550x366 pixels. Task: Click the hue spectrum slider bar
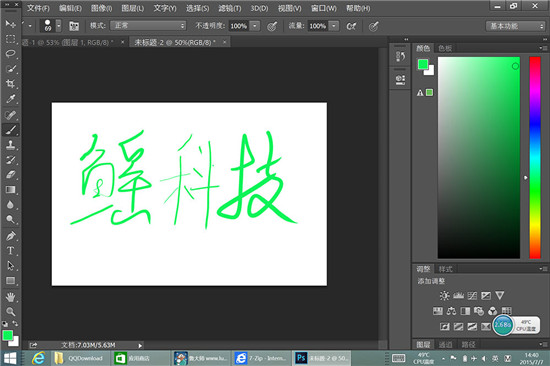pos(535,158)
